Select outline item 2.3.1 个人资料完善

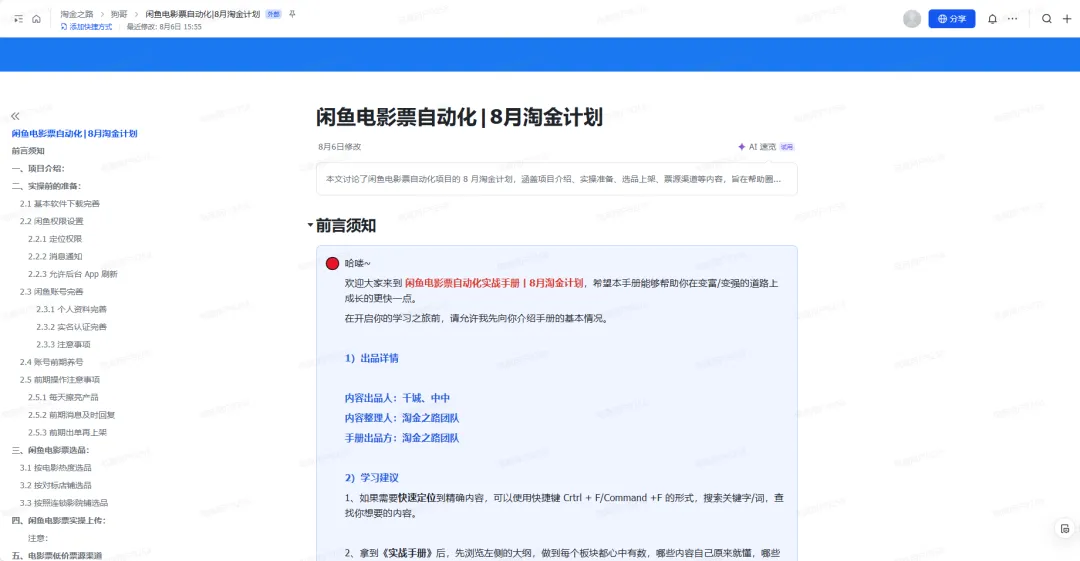72,309
